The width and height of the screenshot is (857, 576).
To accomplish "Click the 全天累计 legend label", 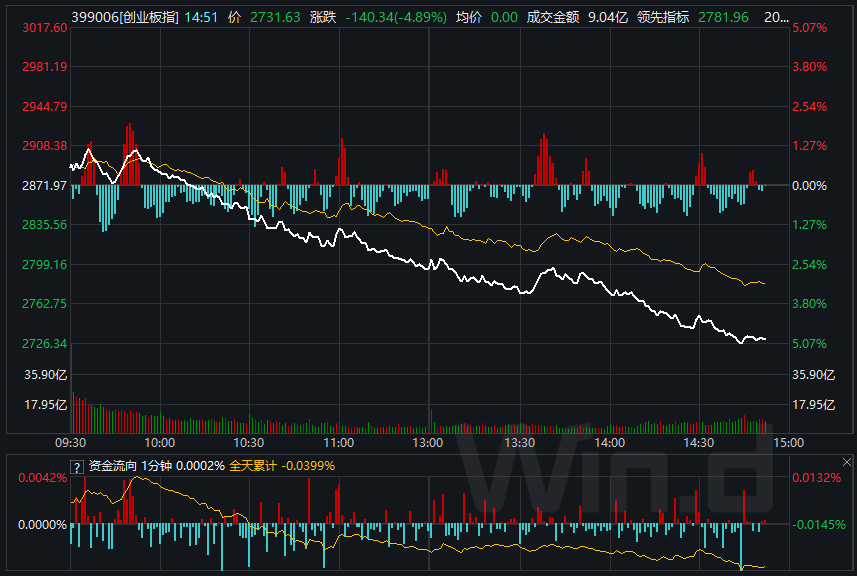I will [x=250, y=465].
